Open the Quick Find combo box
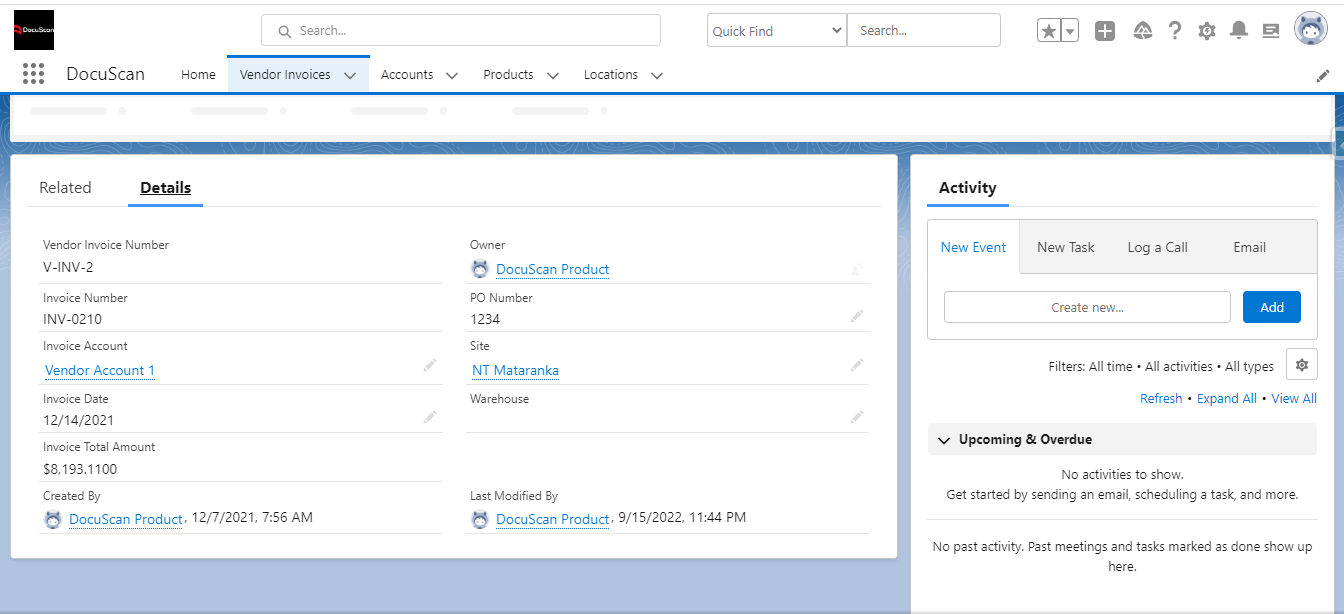This screenshot has height=614, width=1344. tap(776, 30)
